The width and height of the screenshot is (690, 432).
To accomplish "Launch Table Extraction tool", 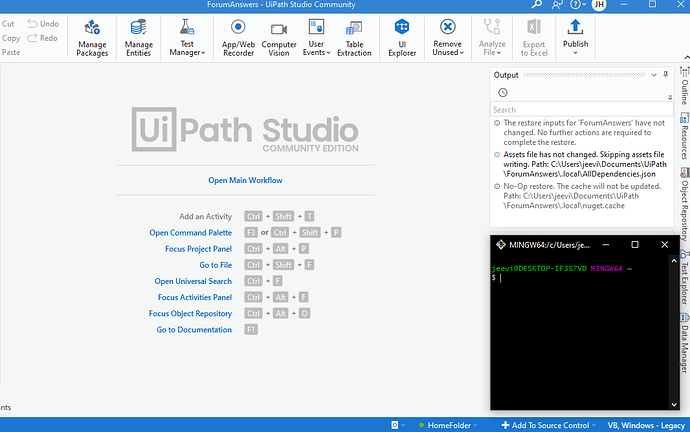I will click(354, 38).
